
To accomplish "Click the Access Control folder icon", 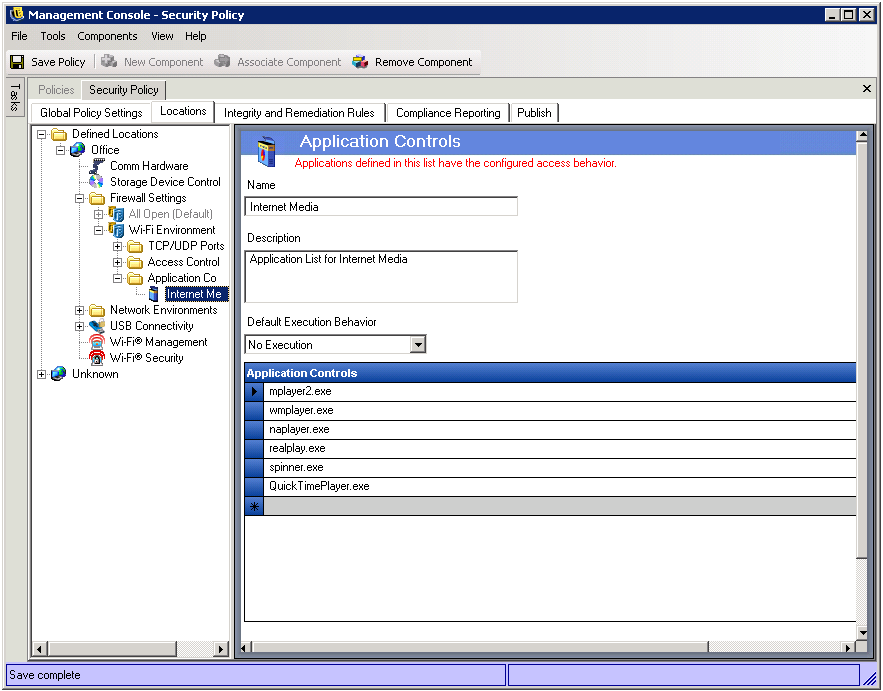I will coord(135,262).
